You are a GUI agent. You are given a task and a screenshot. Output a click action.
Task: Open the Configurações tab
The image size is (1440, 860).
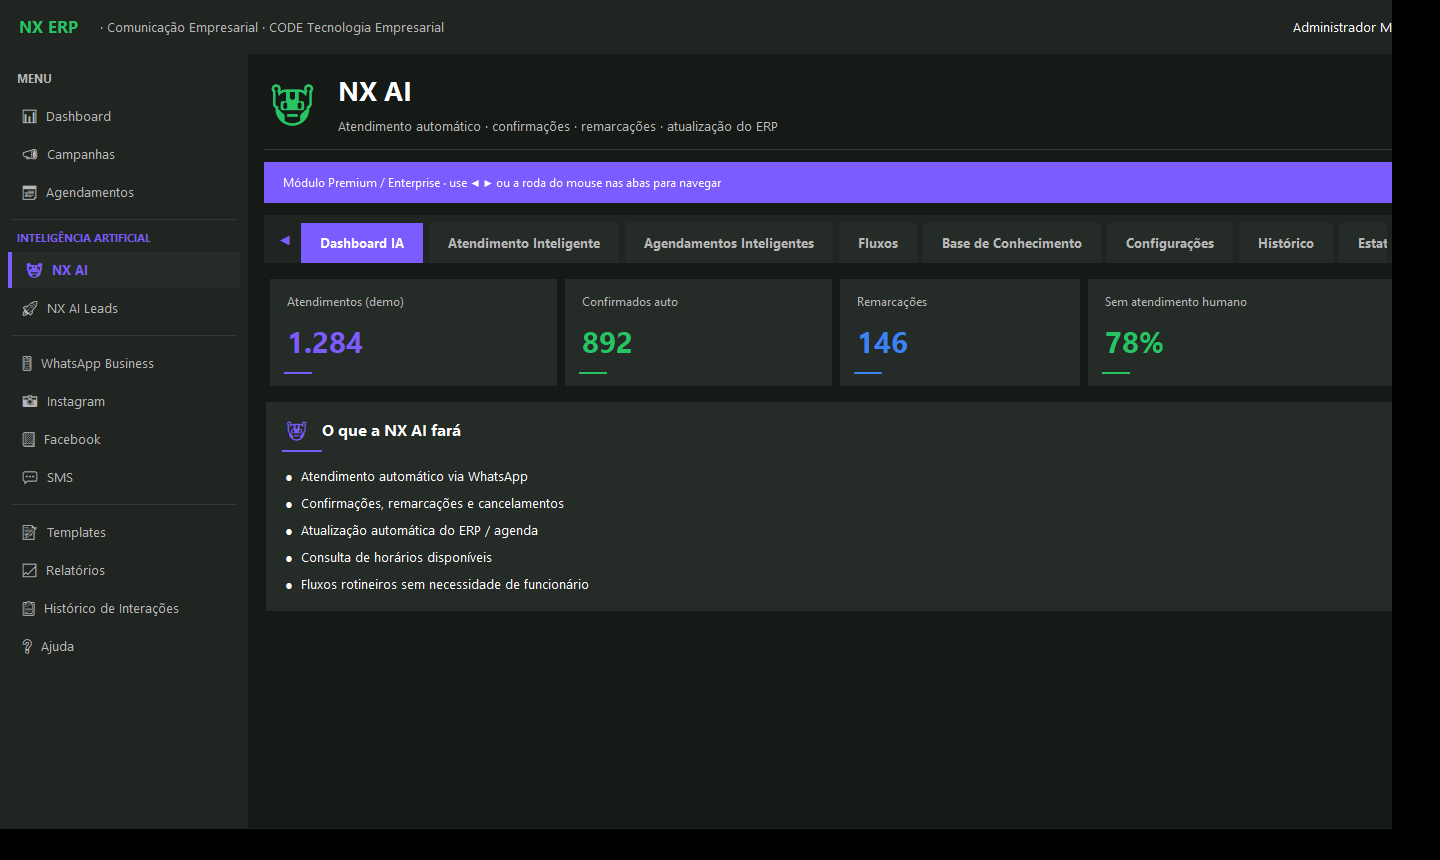pyautogui.click(x=1170, y=243)
